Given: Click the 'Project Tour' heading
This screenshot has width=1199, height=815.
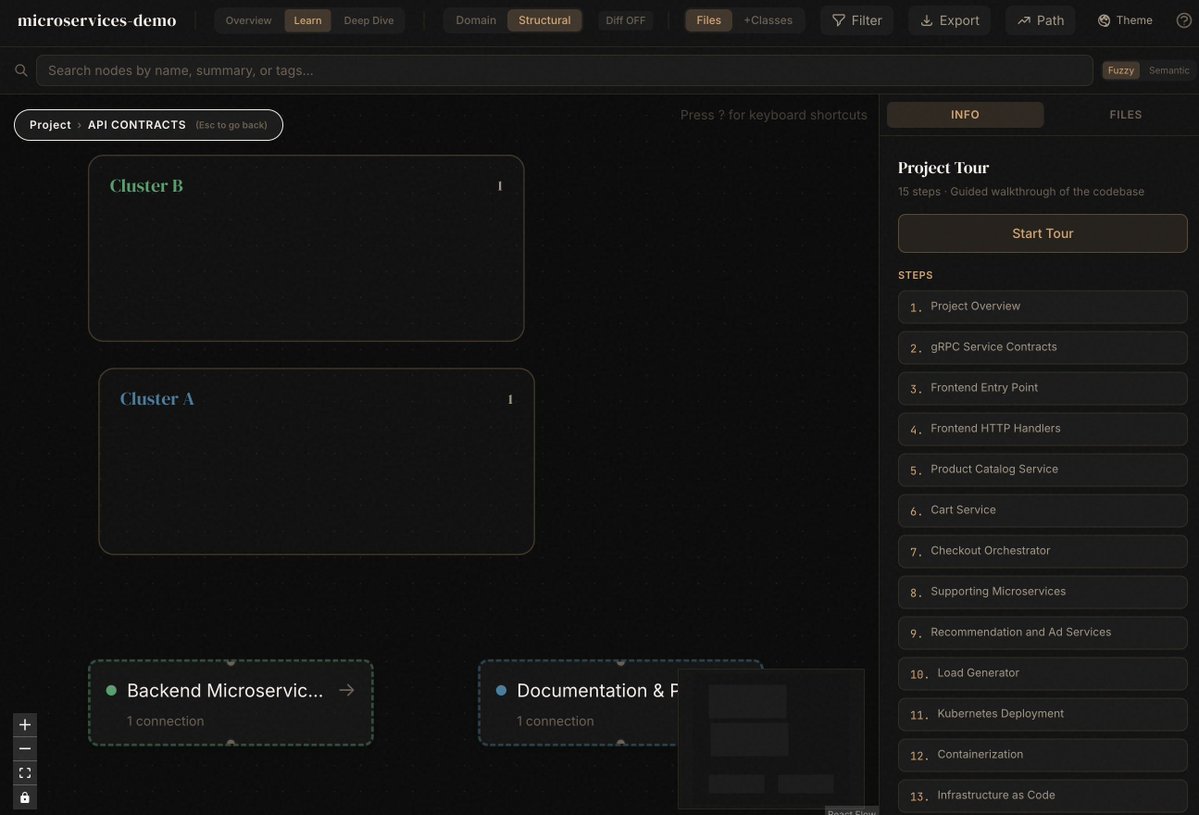Looking at the screenshot, I should pyautogui.click(x=943, y=167).
